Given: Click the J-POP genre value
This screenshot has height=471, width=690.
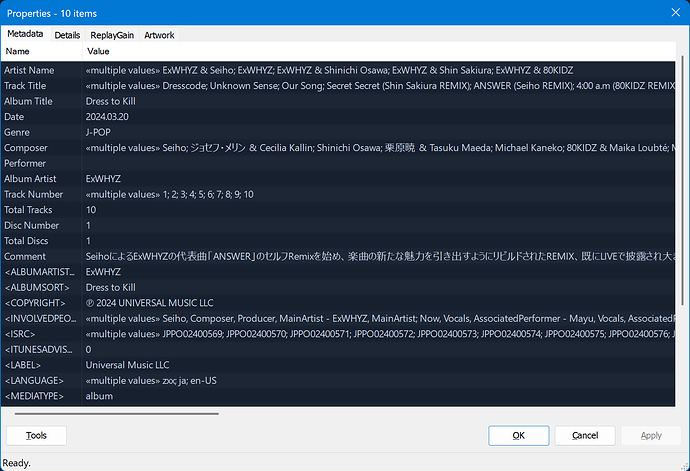Looking at the screenshot, I should [x=98, y=132].
